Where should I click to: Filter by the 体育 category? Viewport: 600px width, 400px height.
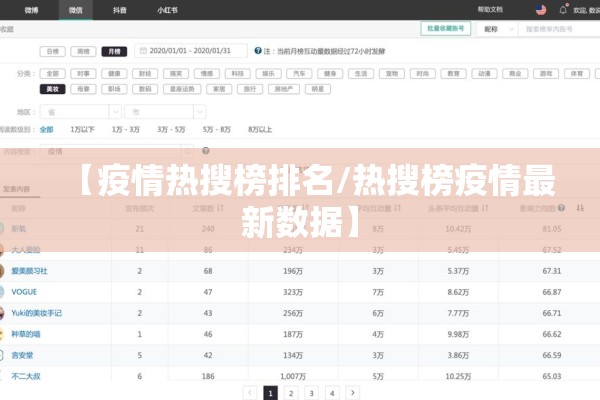[577, 73]
